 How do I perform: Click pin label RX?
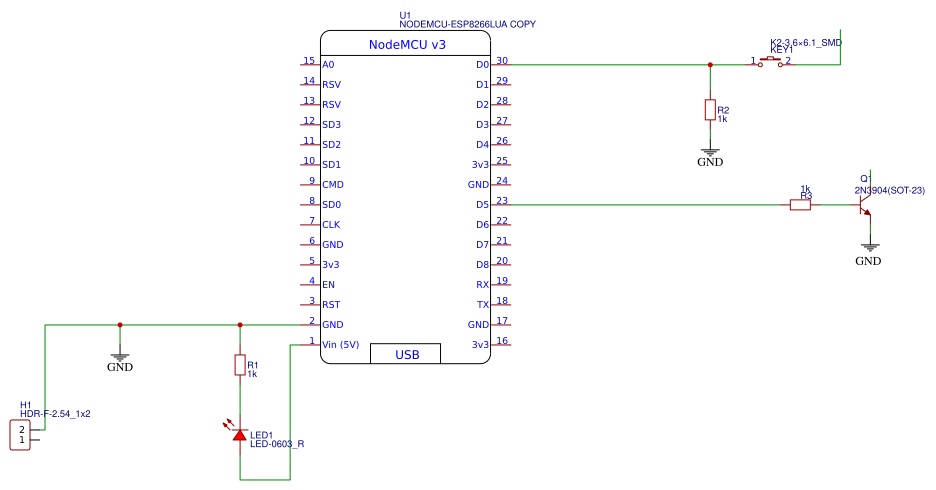click(x=482, y=285)
